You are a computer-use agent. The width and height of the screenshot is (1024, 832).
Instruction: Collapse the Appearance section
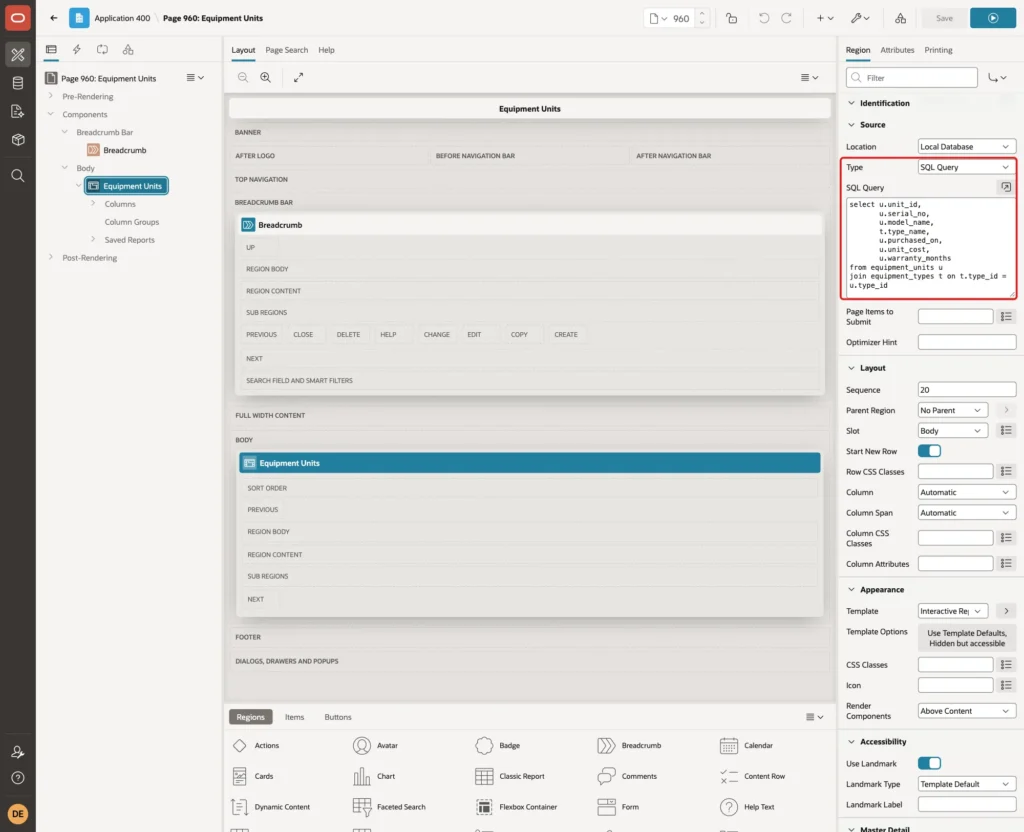coord(851,589)
